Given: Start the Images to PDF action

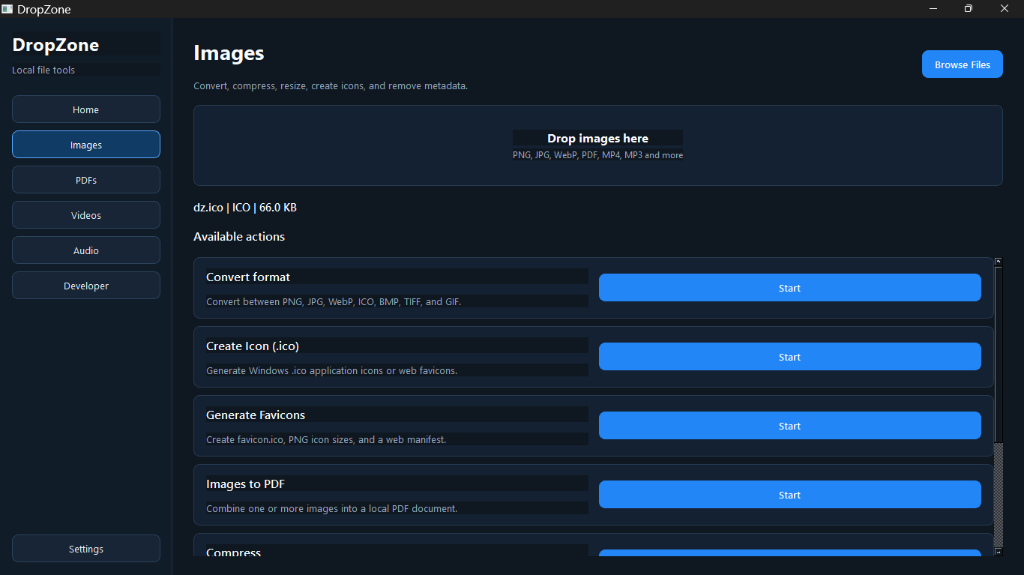Looking at the screenshot, I should (790, 495).
